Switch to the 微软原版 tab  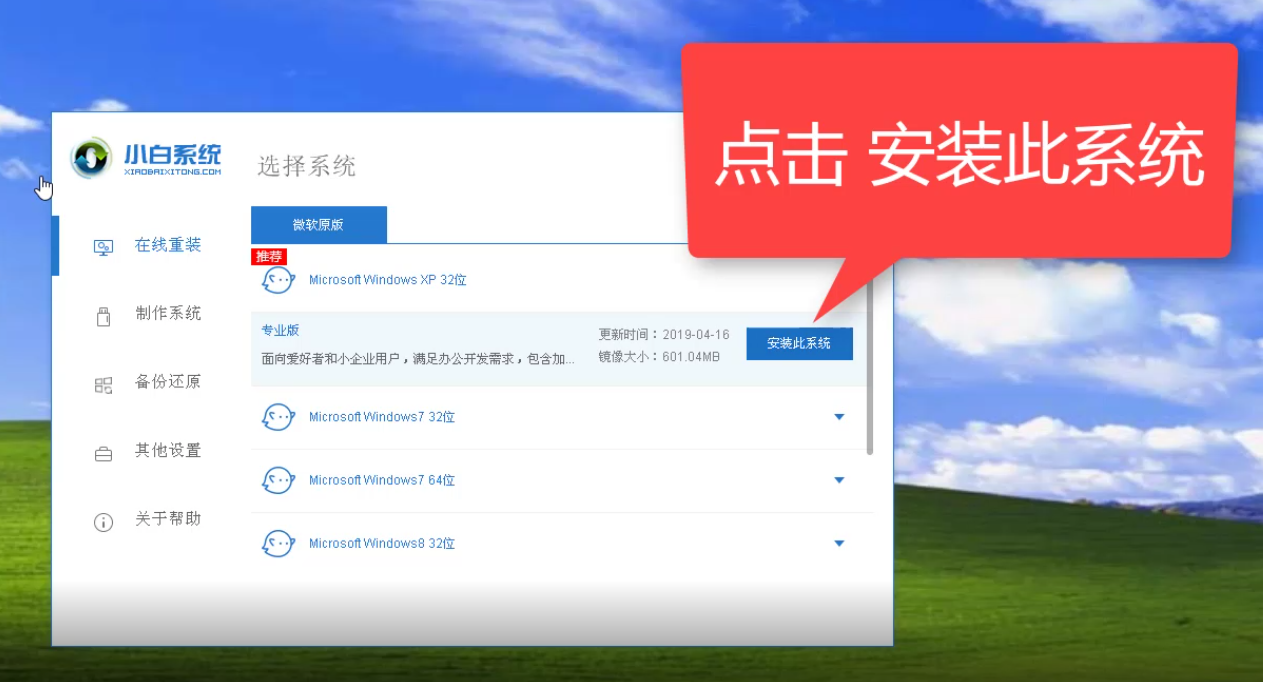320,224
